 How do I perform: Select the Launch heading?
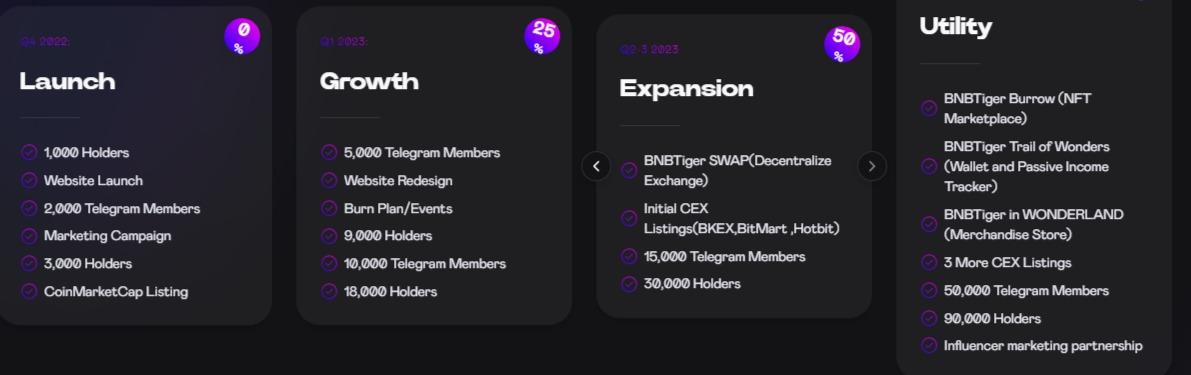point(68,81)
